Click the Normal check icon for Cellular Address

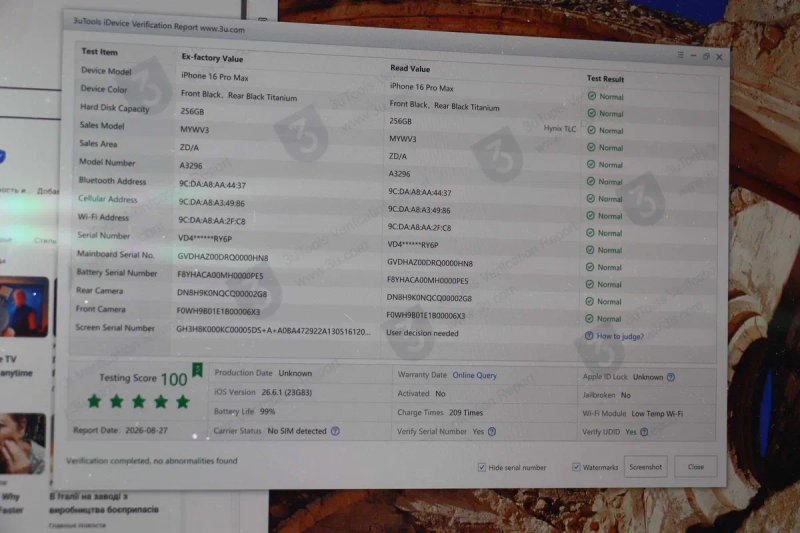[x=590, y=215]
